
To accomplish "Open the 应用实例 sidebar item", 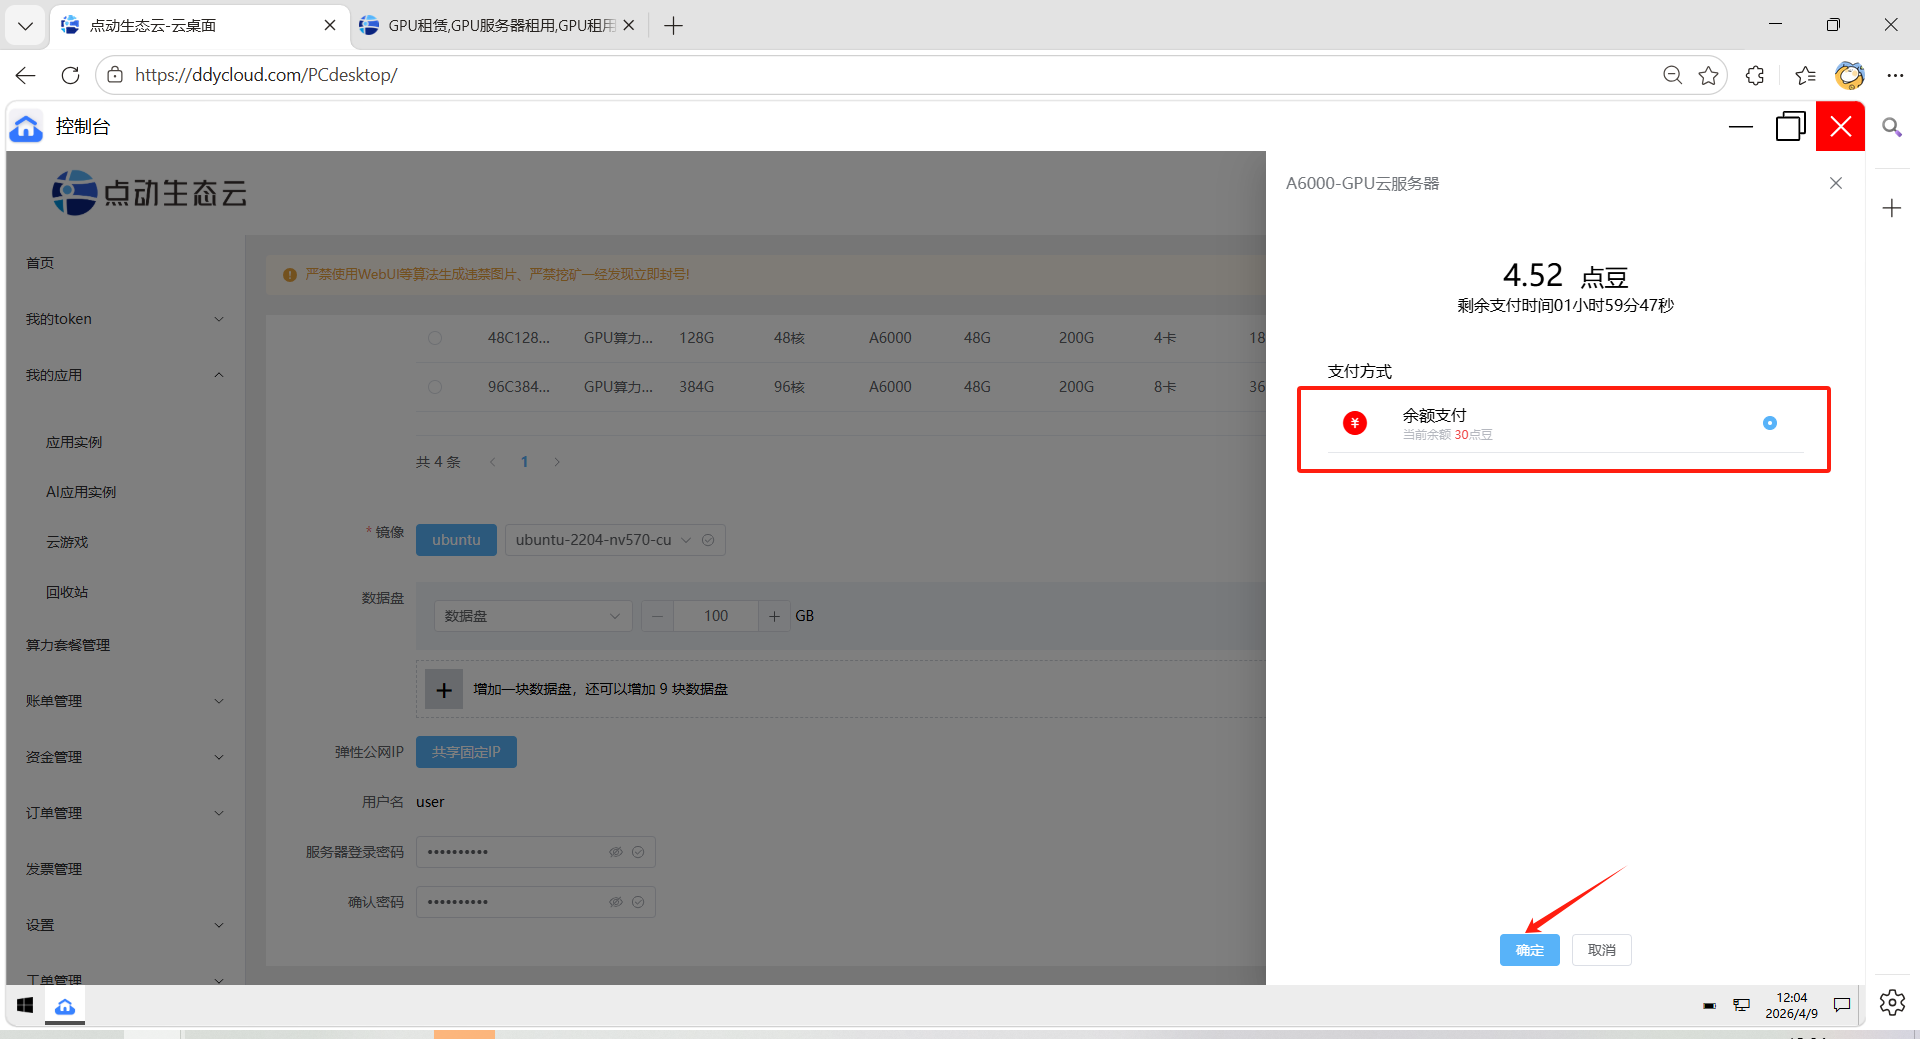I will coord(74,442).
